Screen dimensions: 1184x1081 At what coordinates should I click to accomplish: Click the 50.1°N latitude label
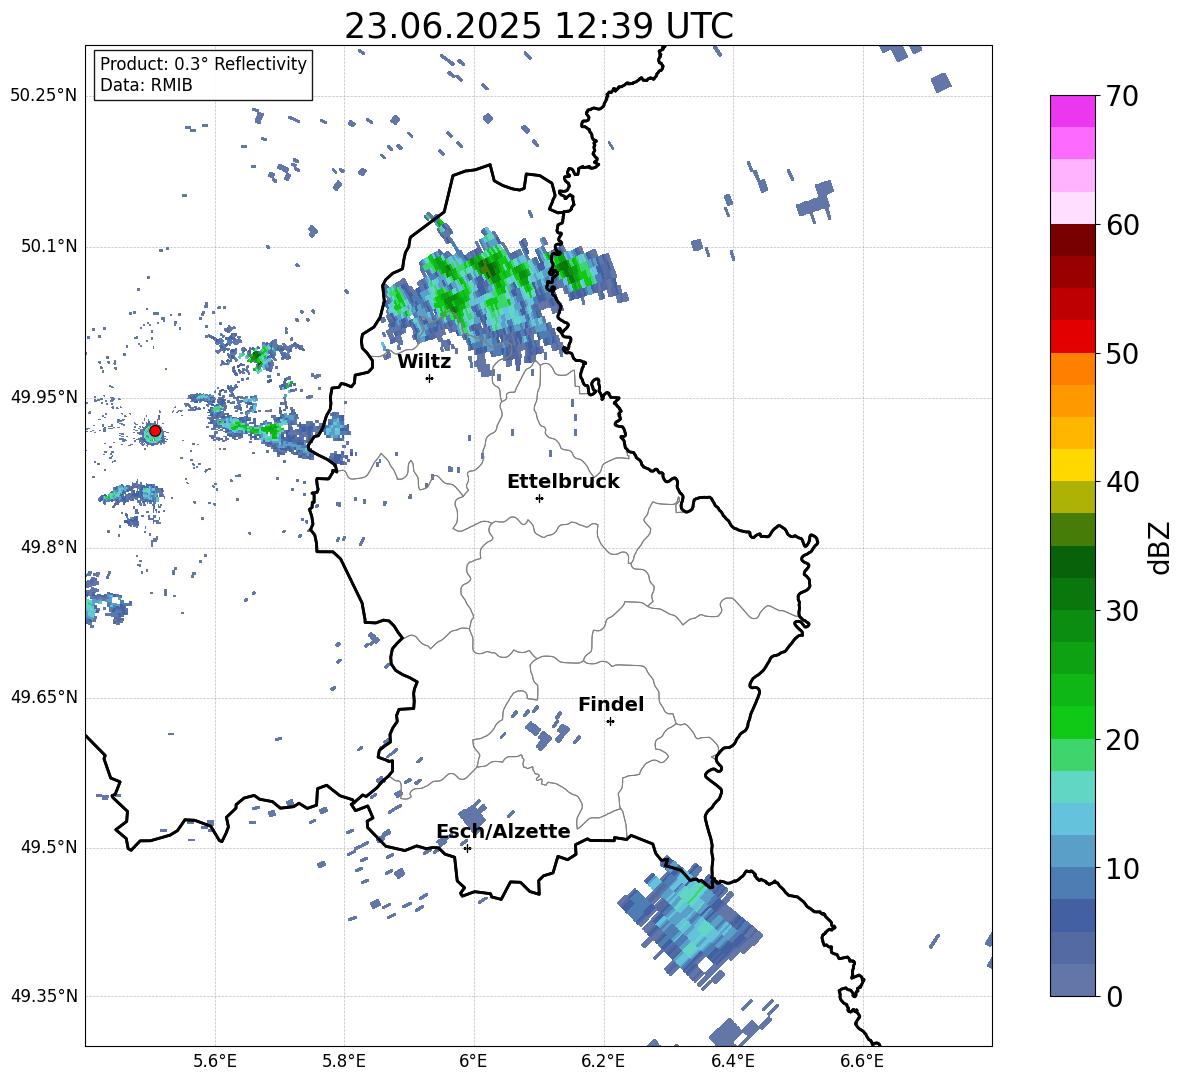(x=49, y=247)
